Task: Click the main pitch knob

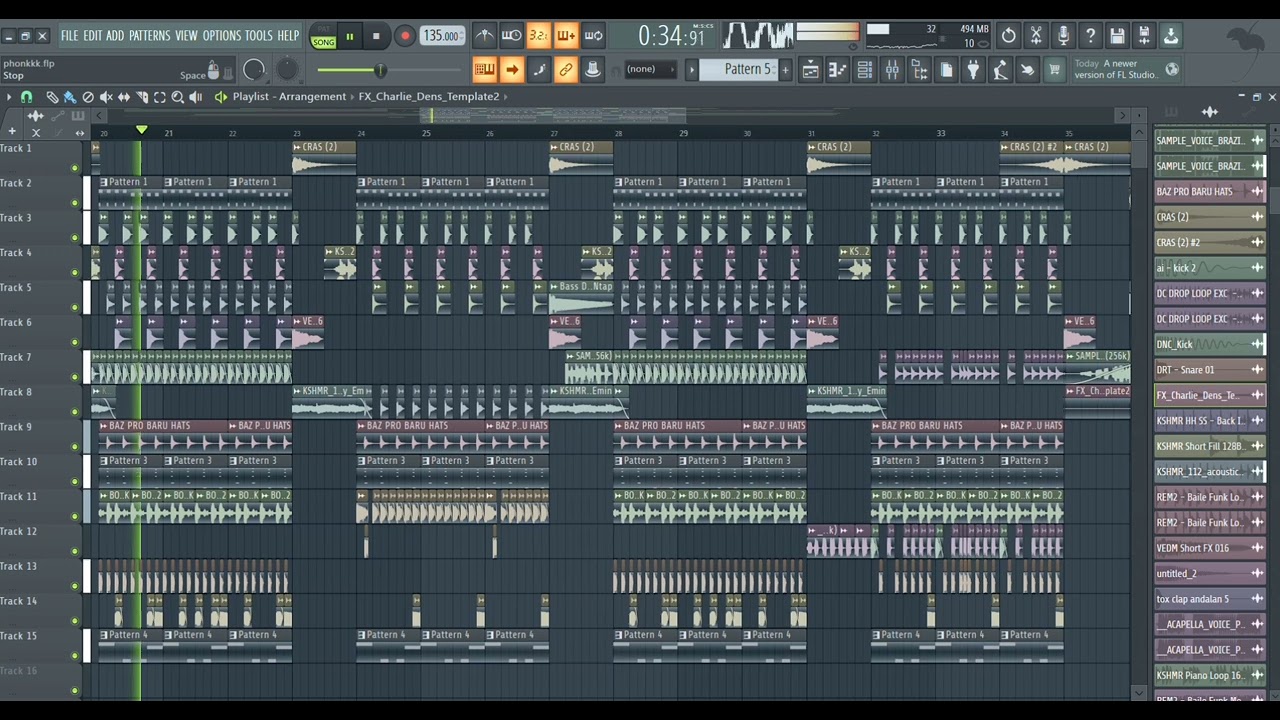Action: coord(287,69)
